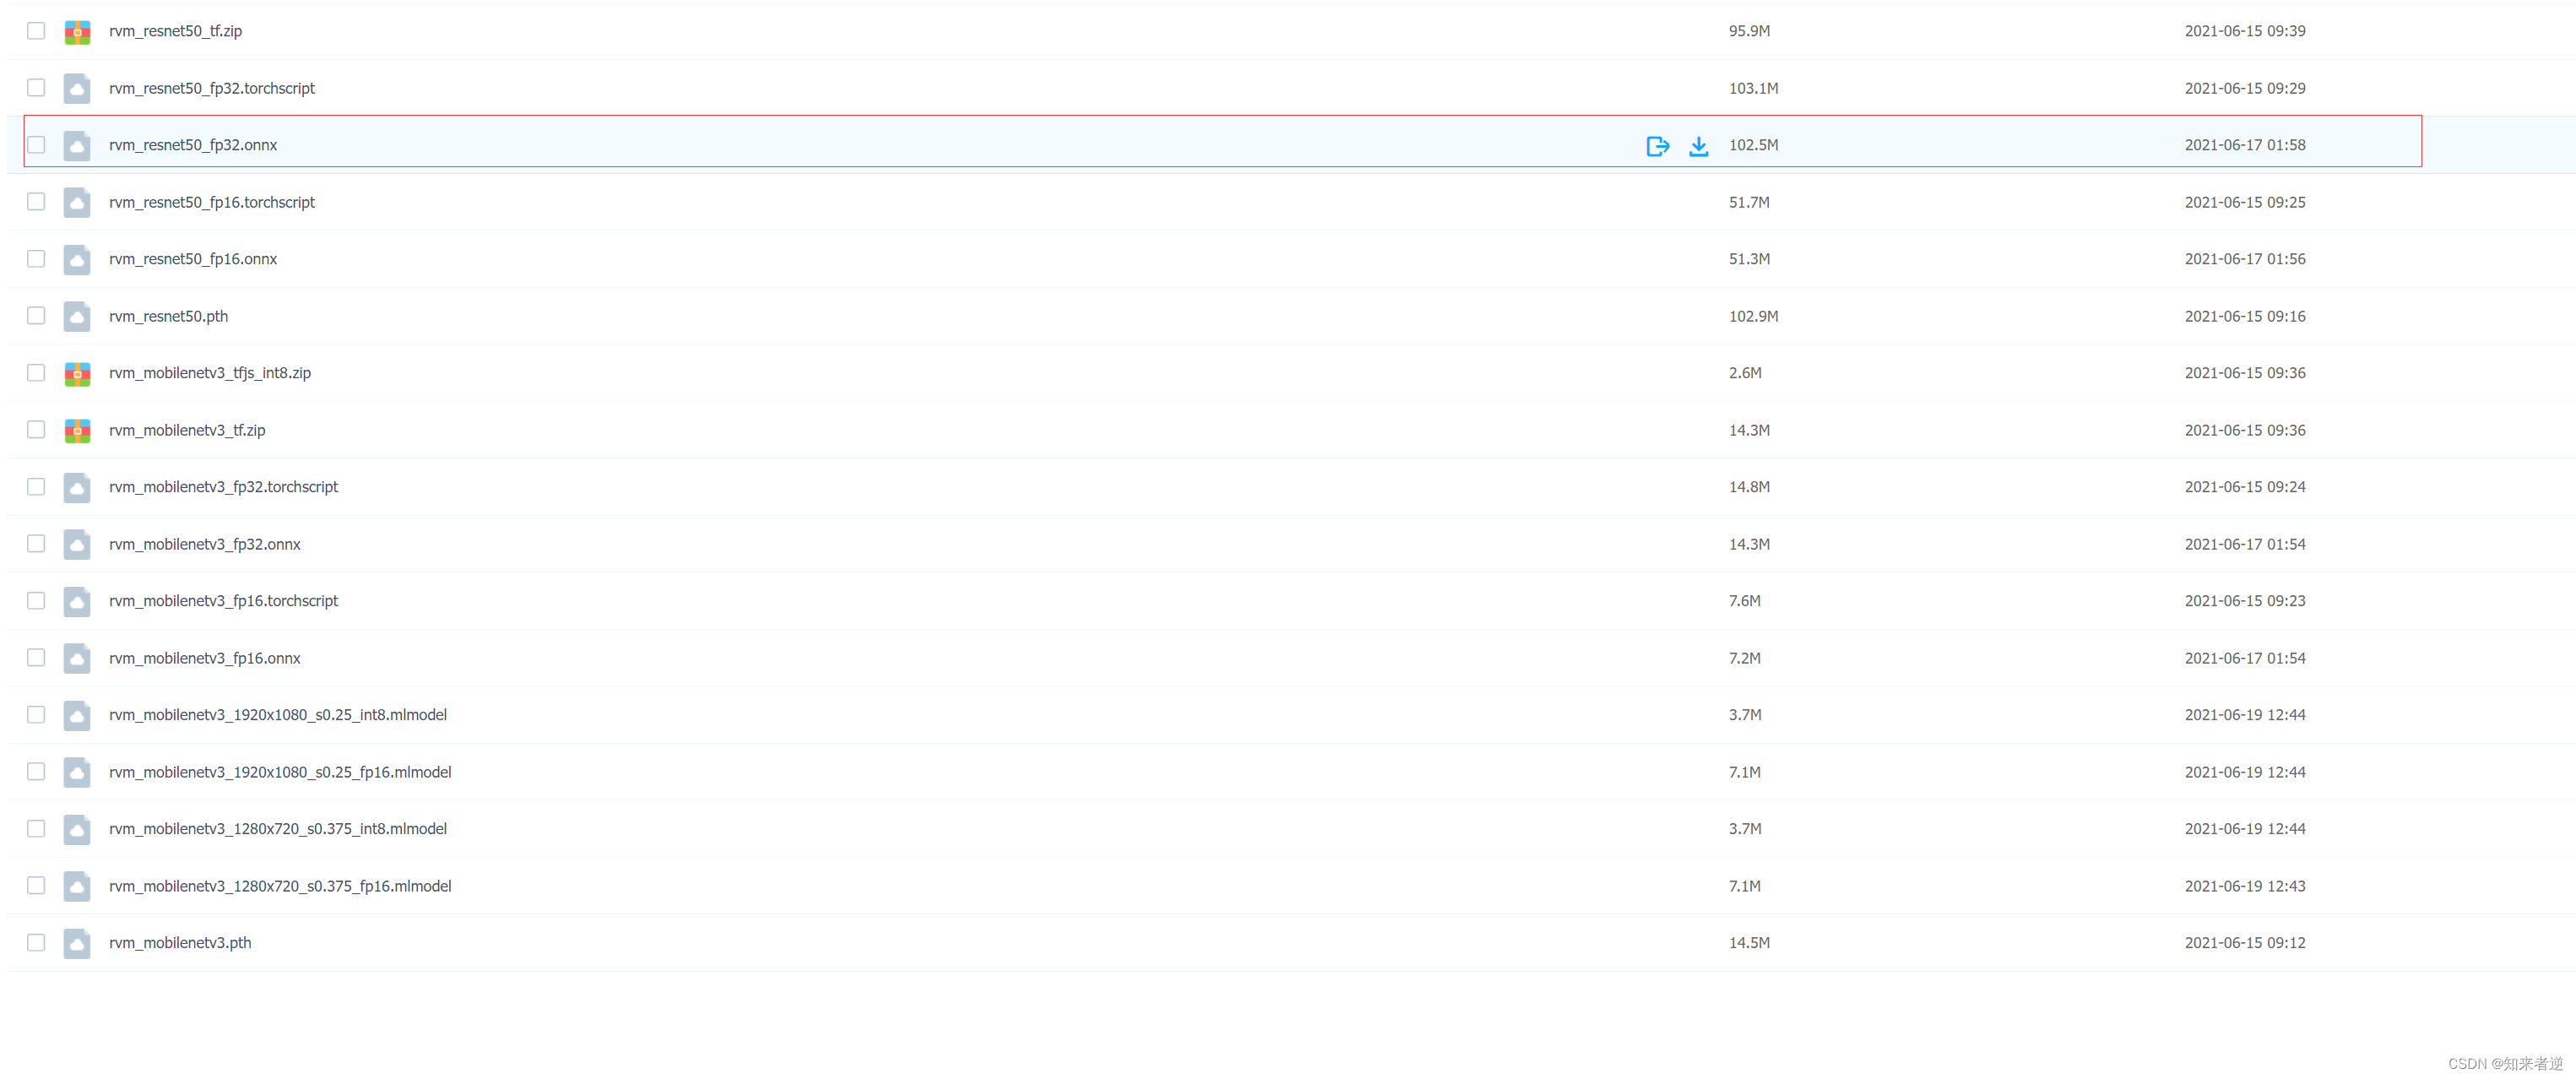Click the archive icon for rvm_mobilenetv3_tfjs_int8.zip
2576x1079 pixels.
pyautogui.click(x=77, y=374)
